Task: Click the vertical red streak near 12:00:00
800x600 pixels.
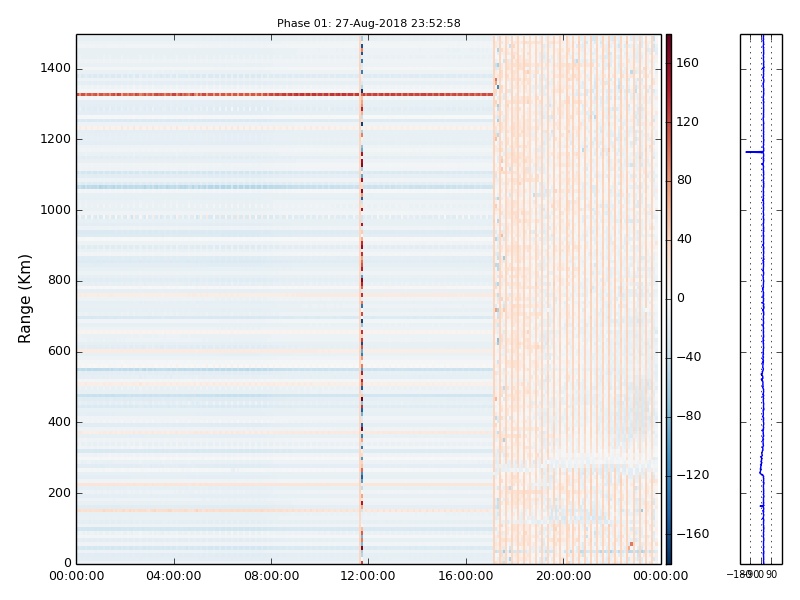Action: (x=362, y=299)
